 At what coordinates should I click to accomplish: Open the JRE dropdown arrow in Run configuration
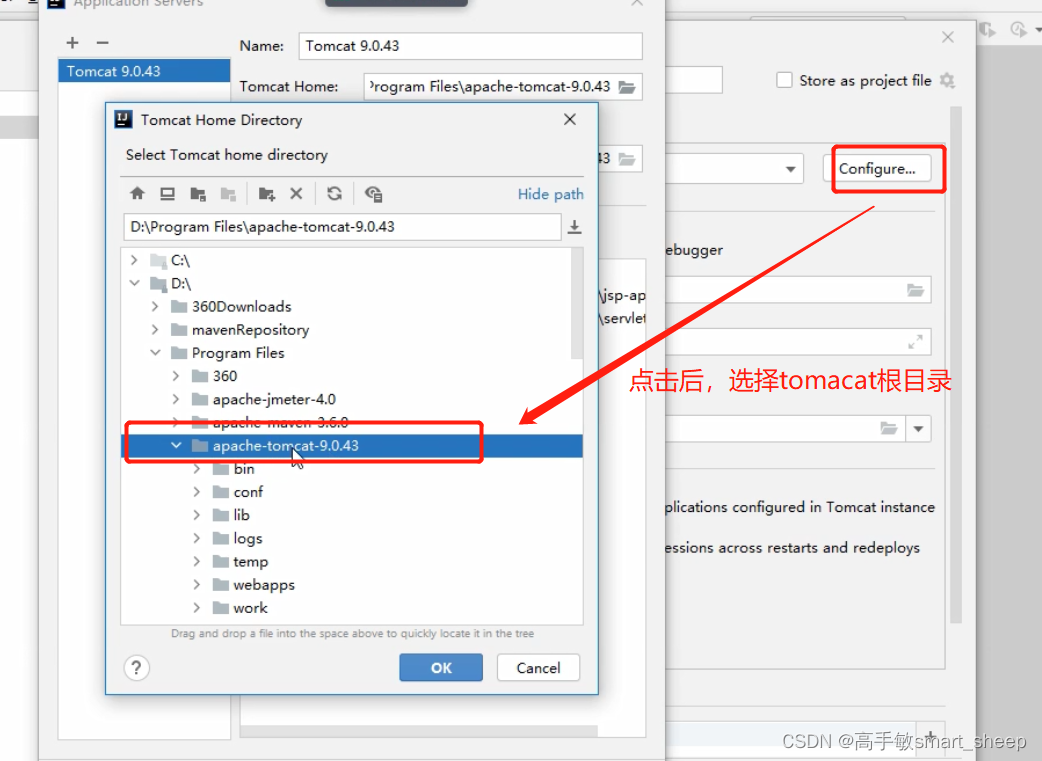pyautogui.click(x=918, y=429)
